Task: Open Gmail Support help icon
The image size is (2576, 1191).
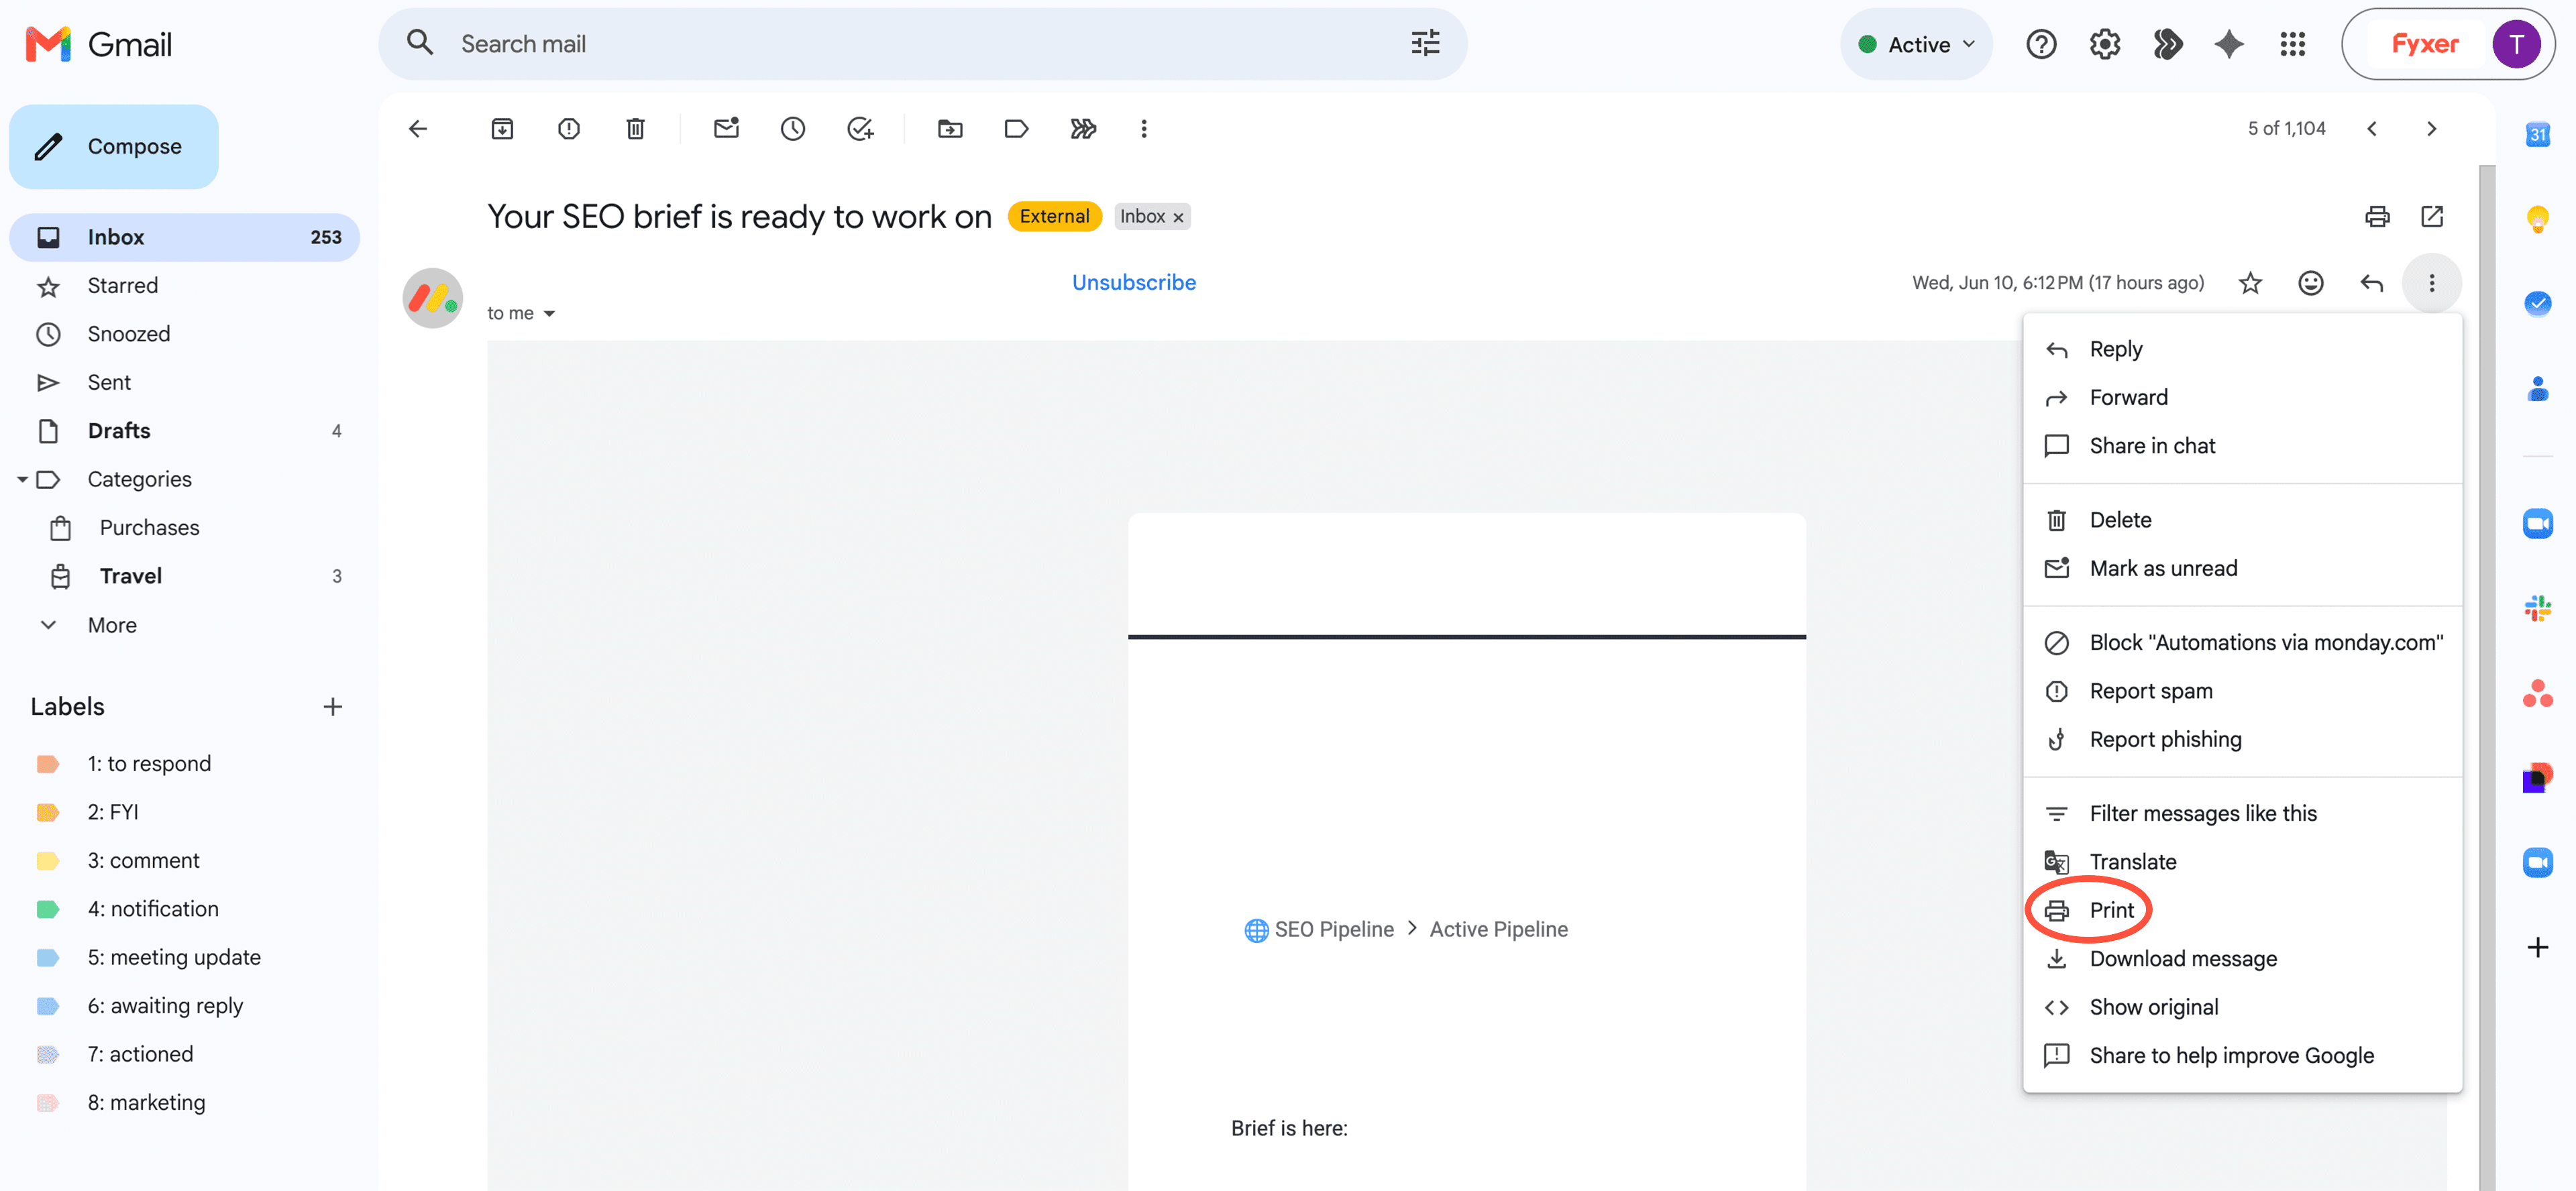Action: tap(2041, 44)
